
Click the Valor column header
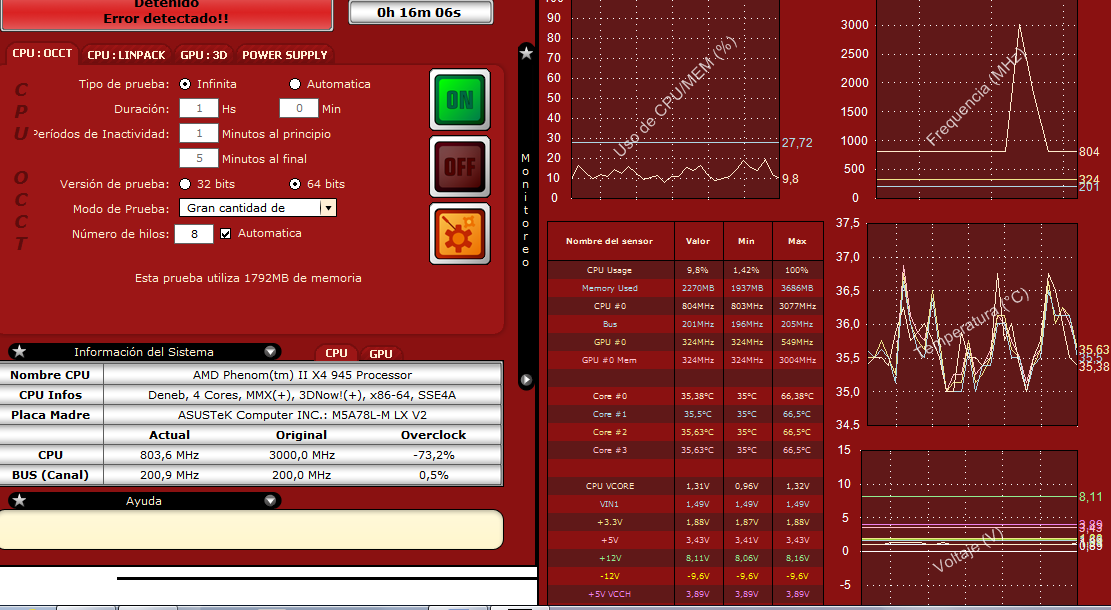click(x=698, y=241)
